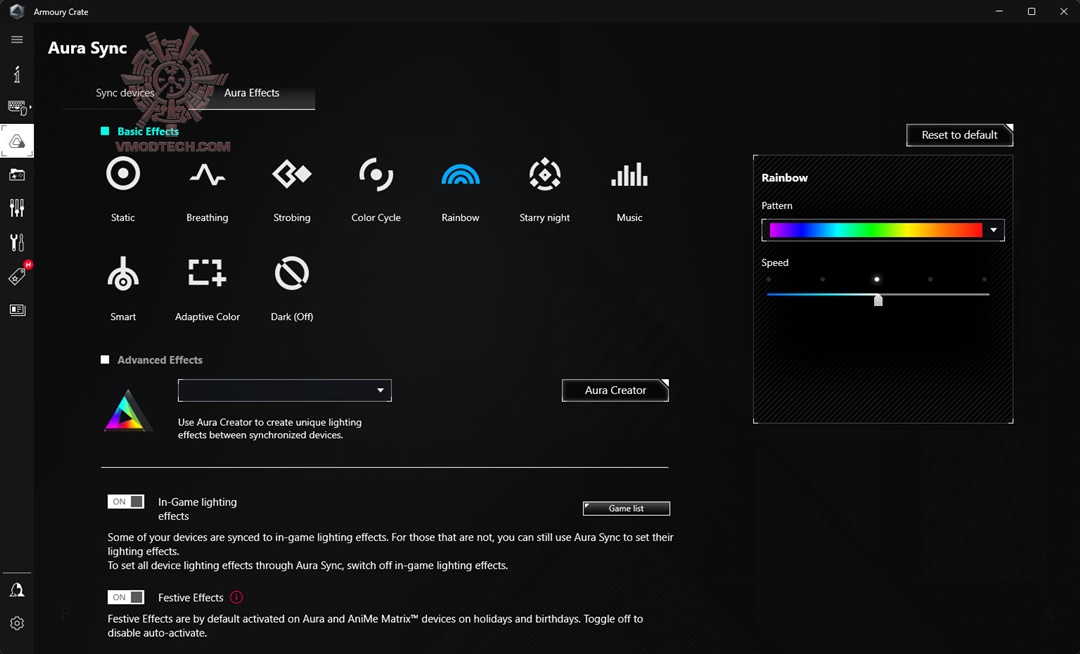The height and width of the screenshot is (654, 1080).
Task: Pick the Smart effect icon
Action: [123, 273]
